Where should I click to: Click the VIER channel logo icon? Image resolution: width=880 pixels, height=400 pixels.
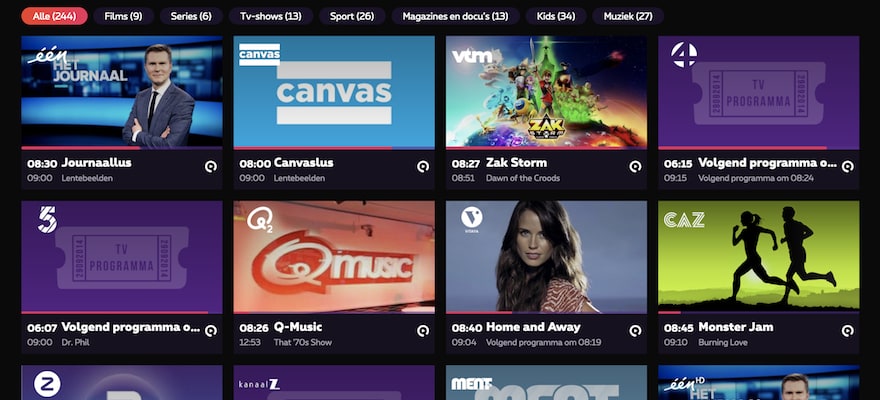pos(684,55)
